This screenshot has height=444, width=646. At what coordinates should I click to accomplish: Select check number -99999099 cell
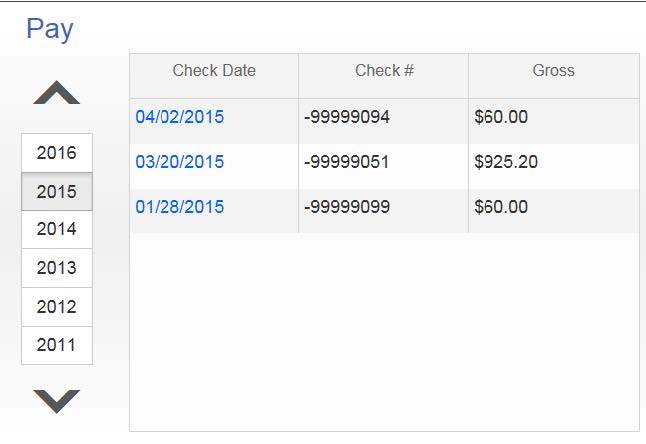tap(346, 208)
